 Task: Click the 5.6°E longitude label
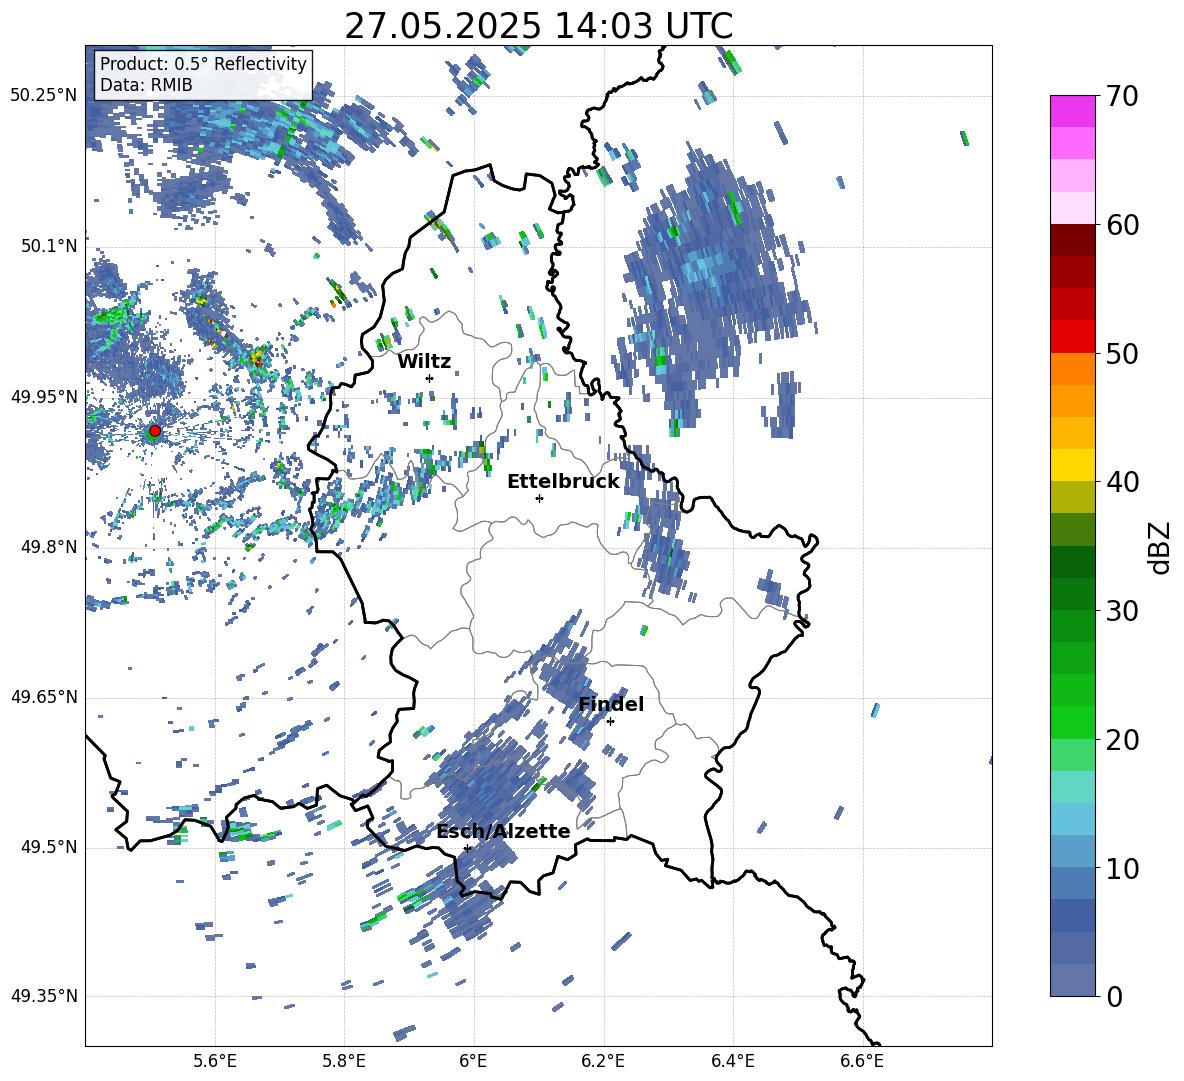(215, 1061)
